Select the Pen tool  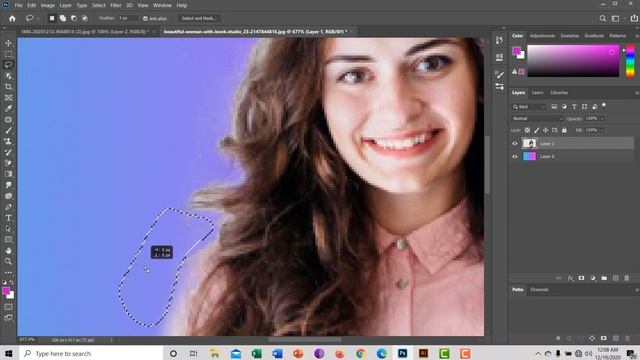(x=8, y=207)
